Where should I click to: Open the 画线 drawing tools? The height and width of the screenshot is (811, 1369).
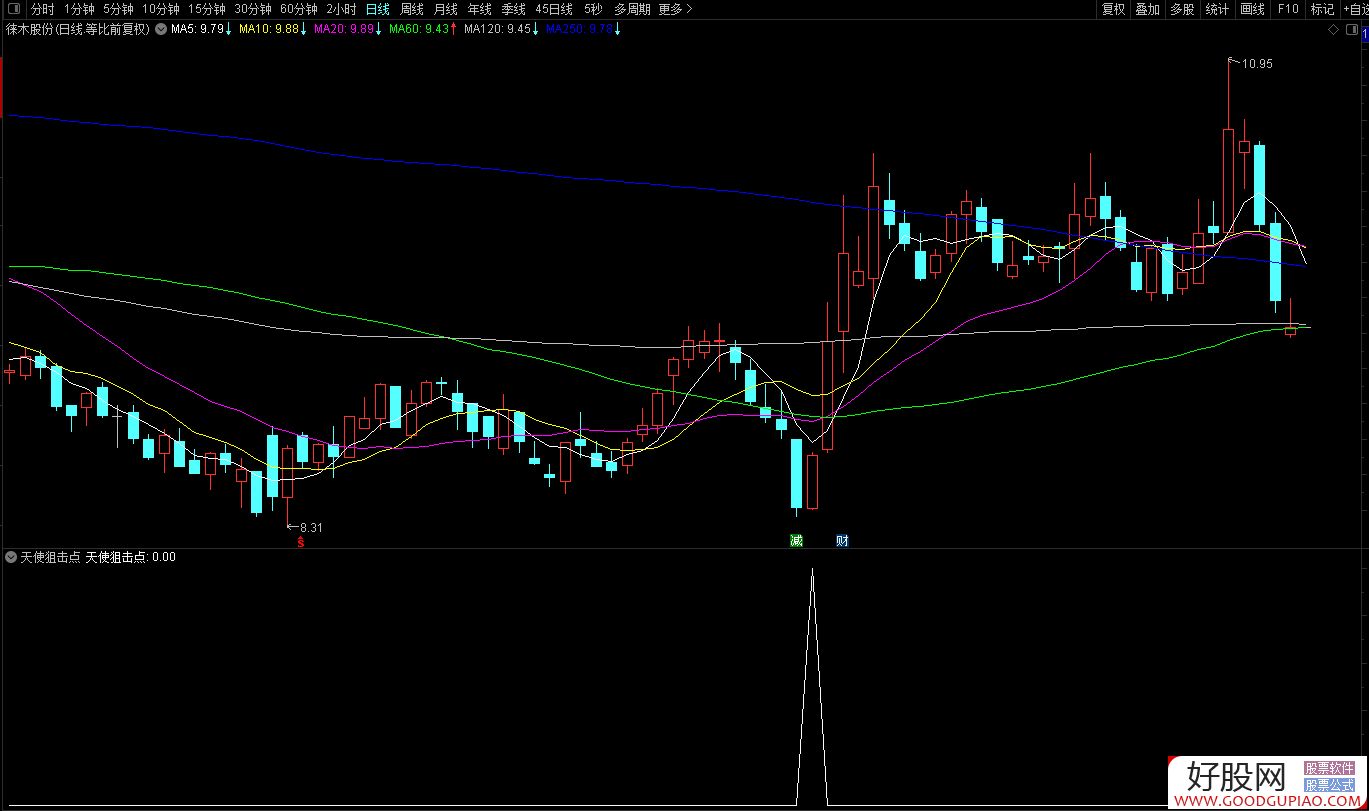point(1252,9)
